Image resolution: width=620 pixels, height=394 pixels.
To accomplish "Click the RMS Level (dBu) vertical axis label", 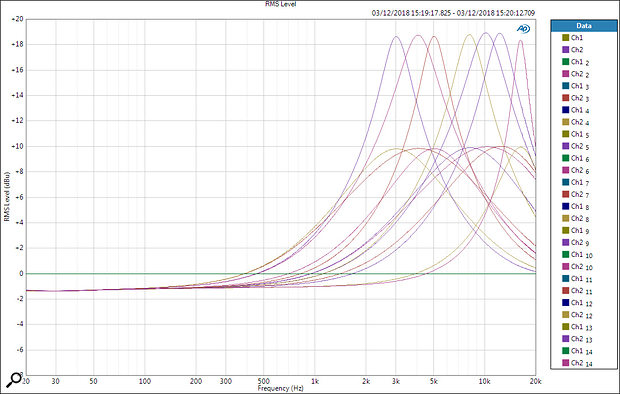I will tap(7, 196).
